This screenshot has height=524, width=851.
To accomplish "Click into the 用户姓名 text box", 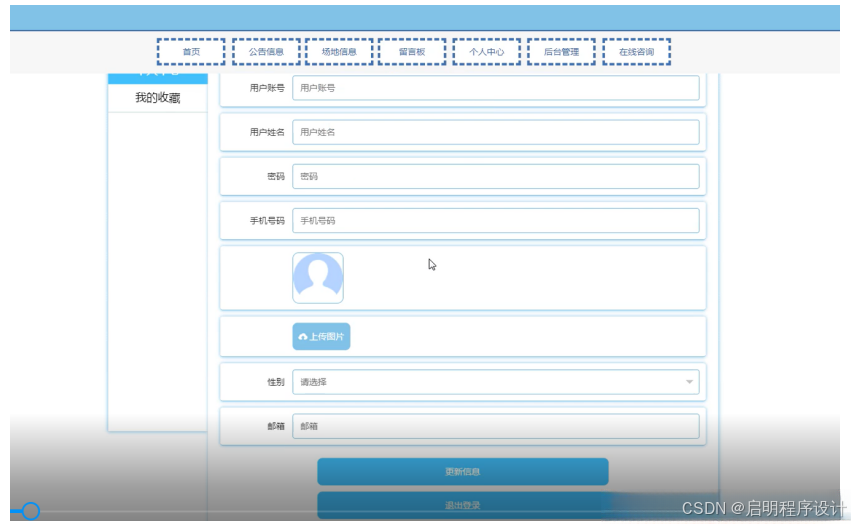I will [x=496, y=132].
